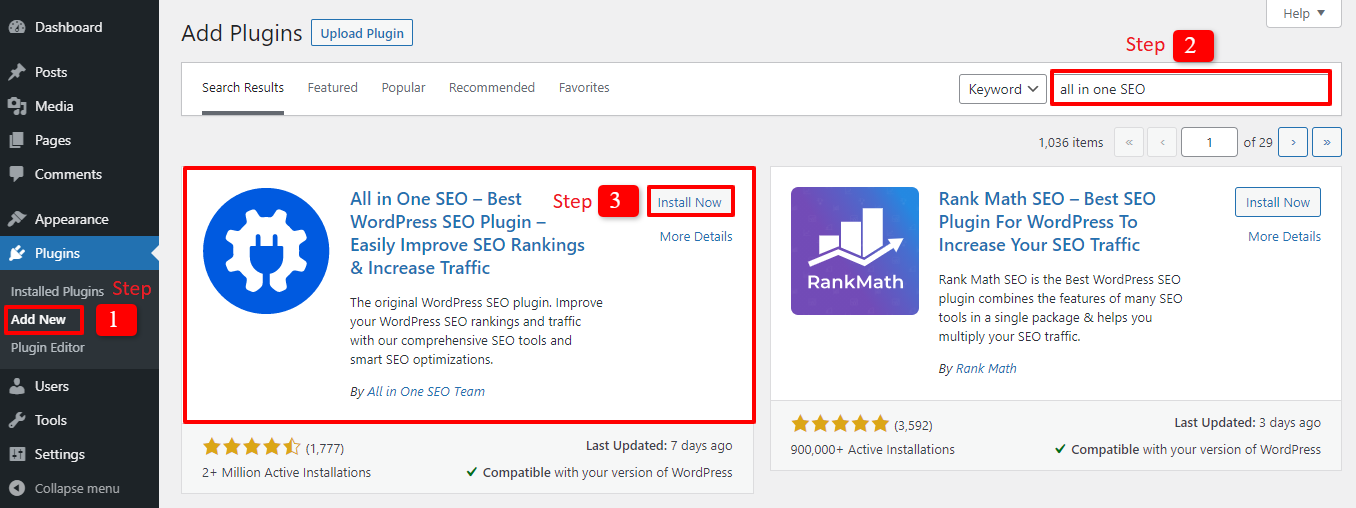The height and width of the screenshot is (508, 1356).
Task: Click the Tools wrench icon
Action: pyautogui.click(x=17, y=420)
